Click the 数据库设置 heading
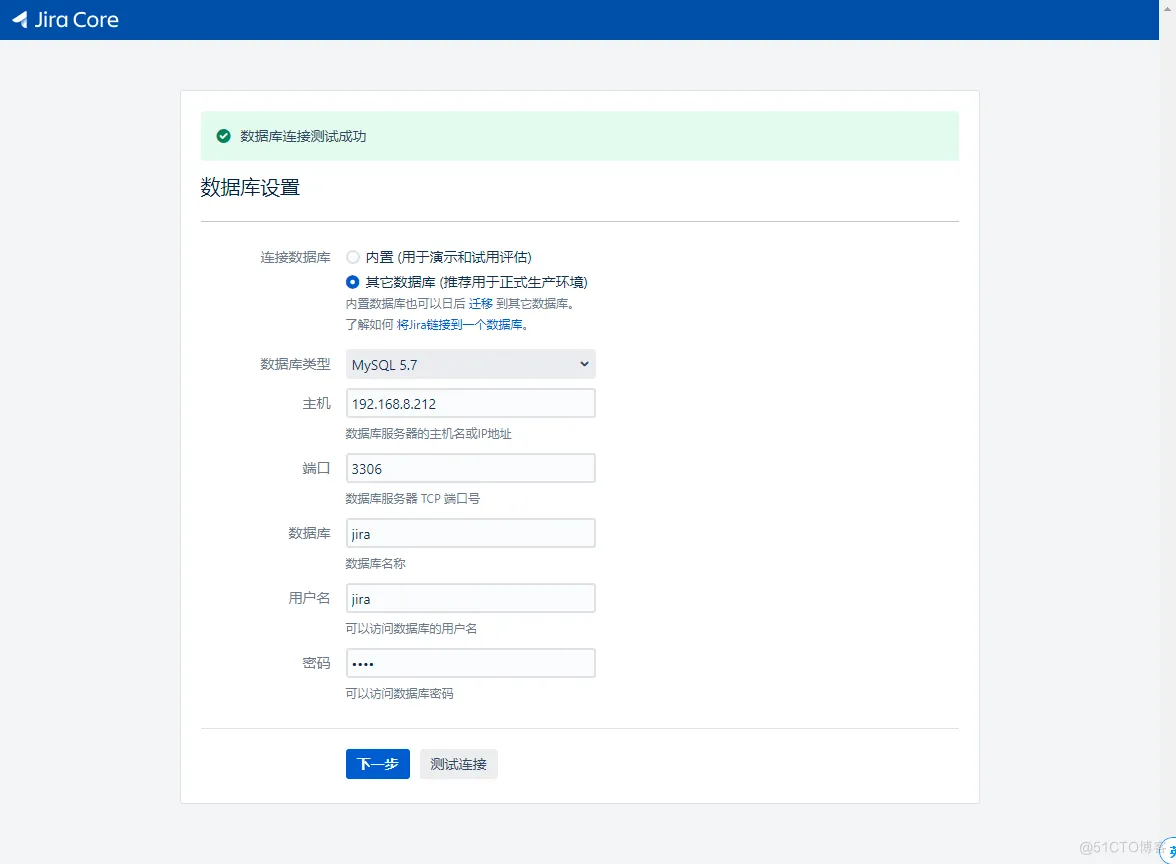 (x=250, y=188)
